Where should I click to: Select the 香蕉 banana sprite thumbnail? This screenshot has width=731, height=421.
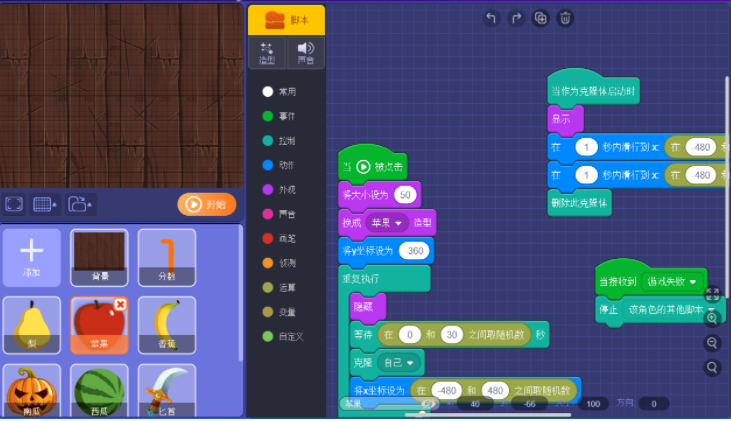pyautogui.click(x=166, y=325)
